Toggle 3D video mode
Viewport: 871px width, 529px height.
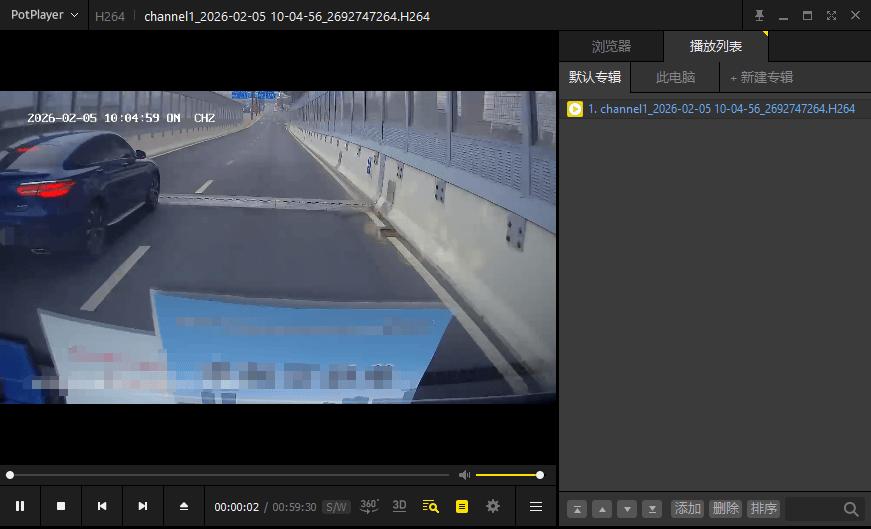coord(399,506)
